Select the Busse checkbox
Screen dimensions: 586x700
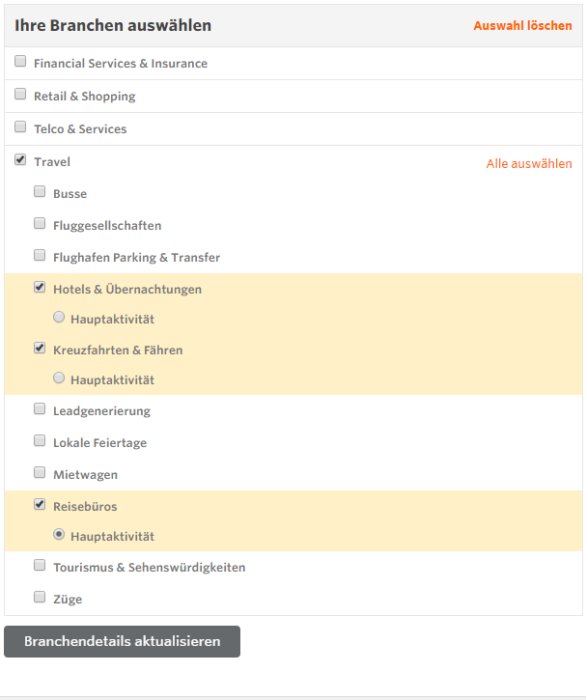[40, 192]
